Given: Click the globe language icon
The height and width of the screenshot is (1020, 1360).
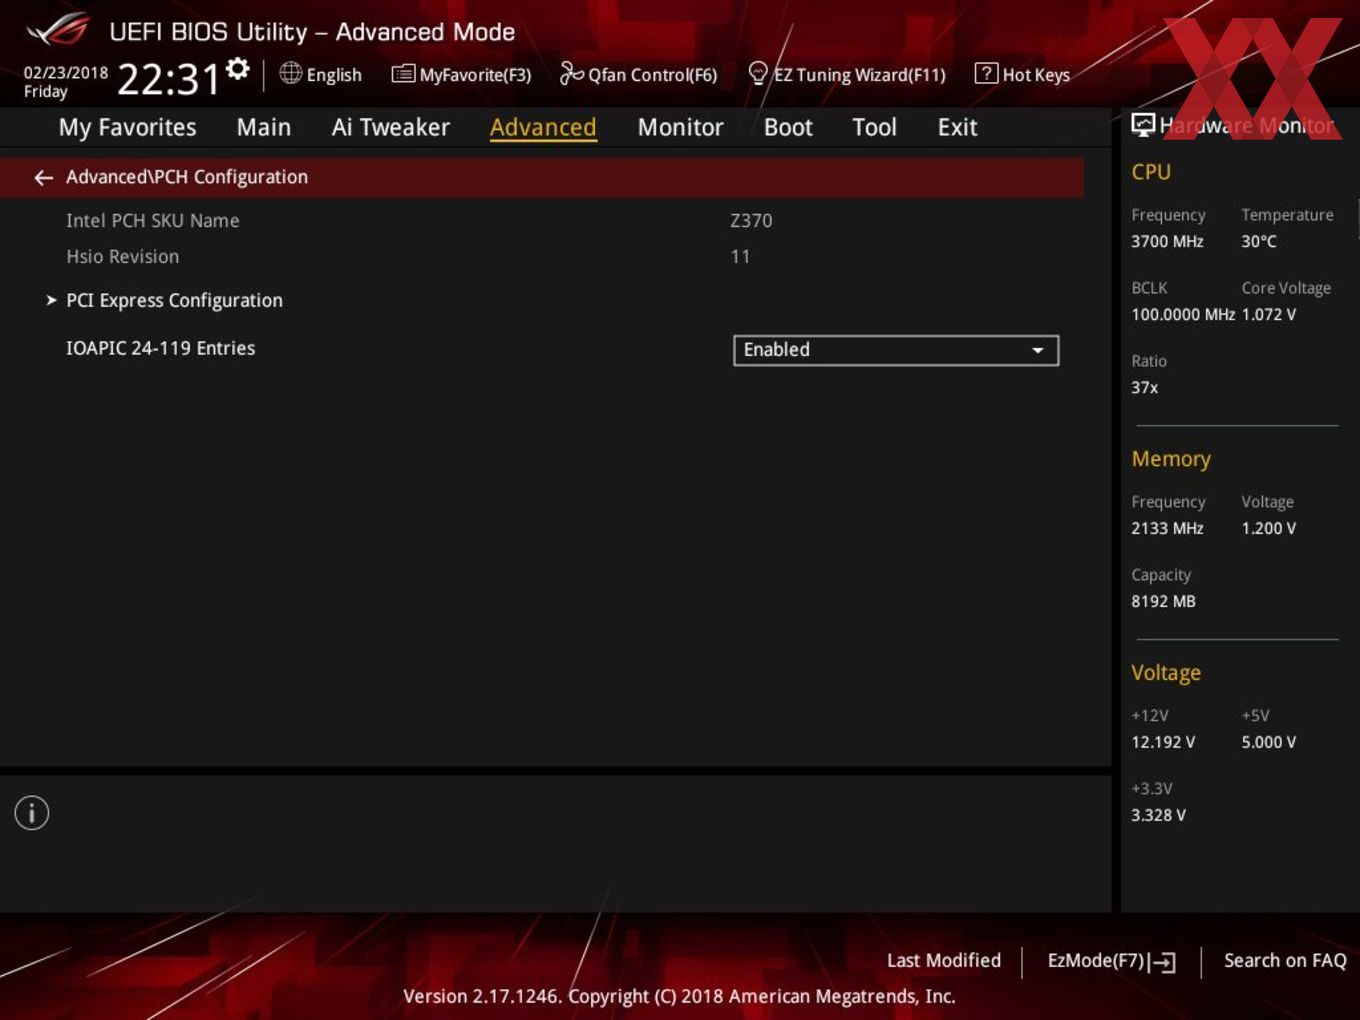Looking at the screenshot, I should click(290, 73).
